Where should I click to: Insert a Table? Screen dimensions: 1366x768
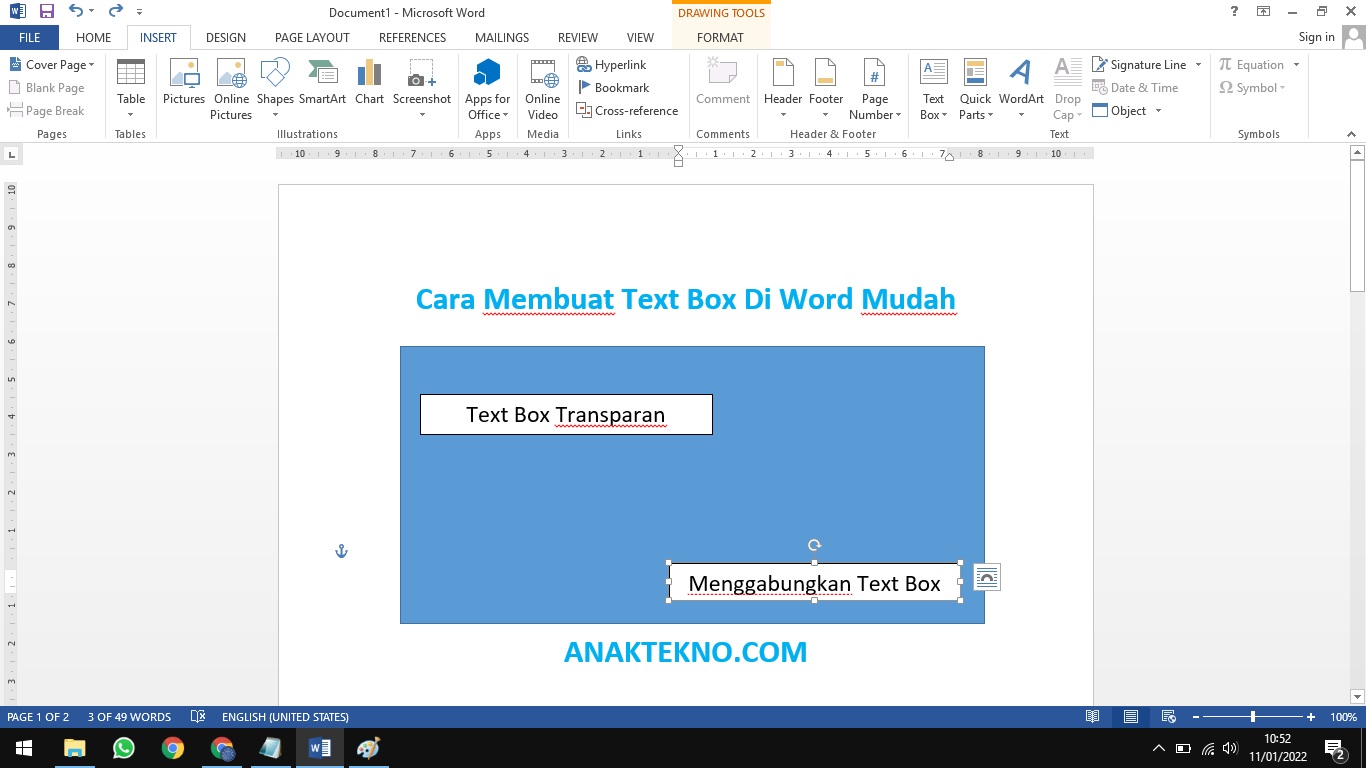(x=131, y=89)
